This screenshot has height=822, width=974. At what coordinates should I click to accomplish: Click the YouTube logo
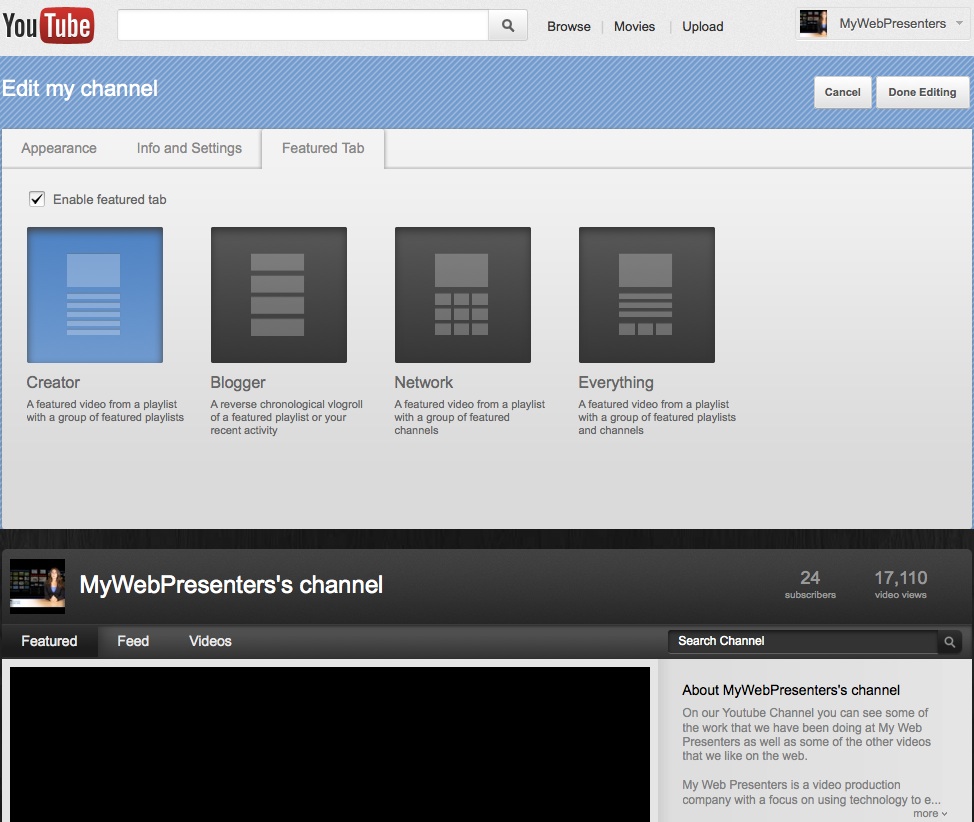pos(48,26)
